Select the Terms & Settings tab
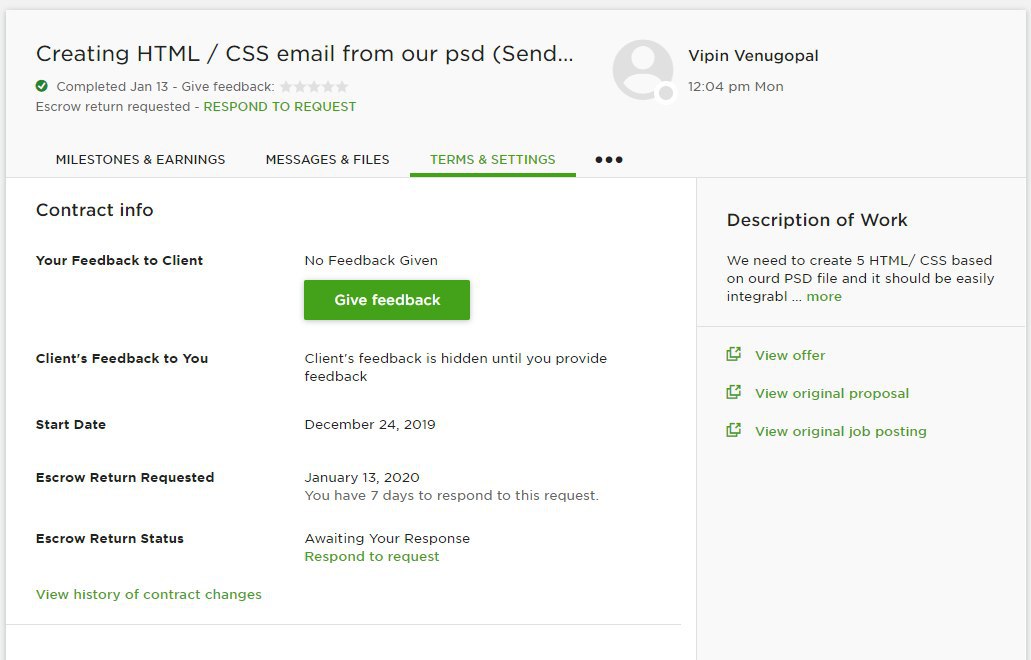1031x660 pixels. [492, 160]
